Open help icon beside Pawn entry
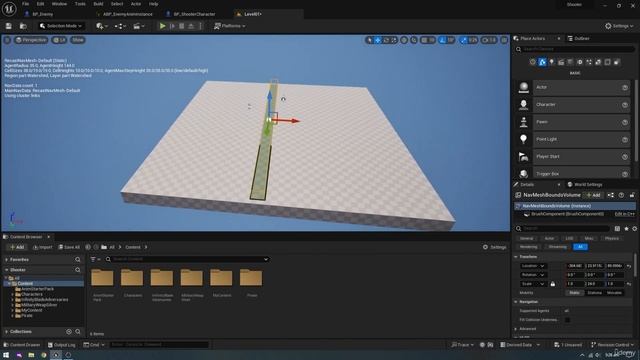 (x=624, y=122)
